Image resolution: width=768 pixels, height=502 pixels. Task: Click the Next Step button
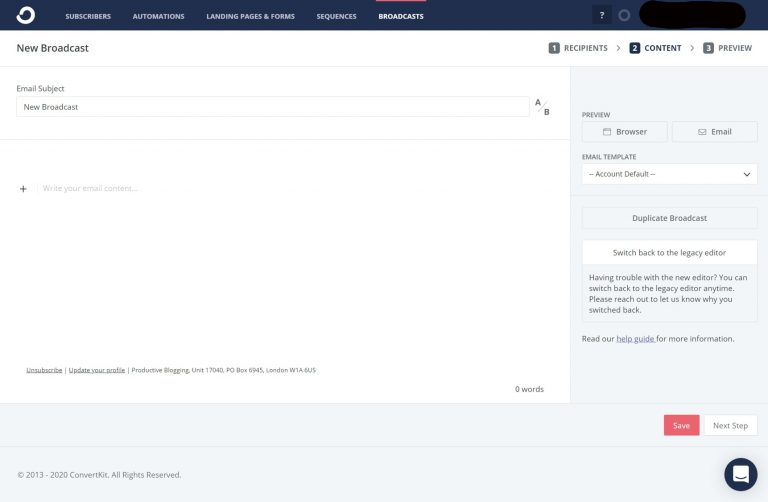tap(730, 425)
